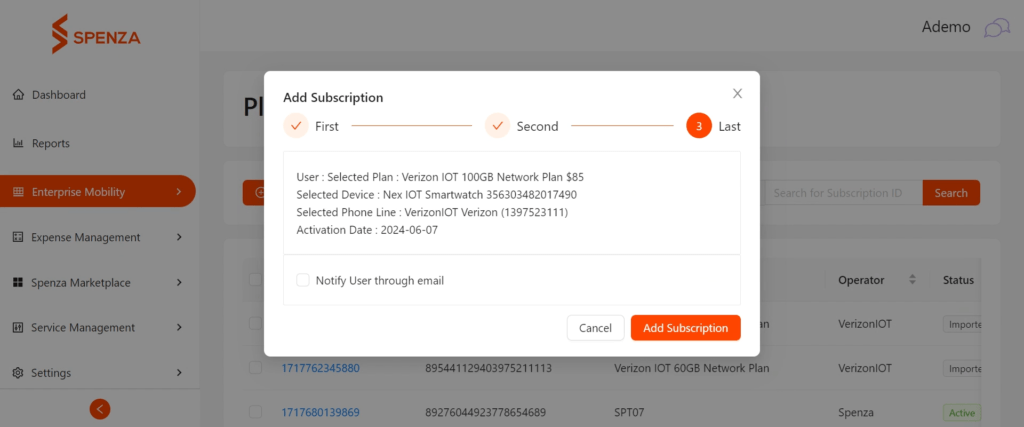This screenshot has height=427, width=1024.
Task: Open subscription link 1717680139869
Action: tap(320, 412)
